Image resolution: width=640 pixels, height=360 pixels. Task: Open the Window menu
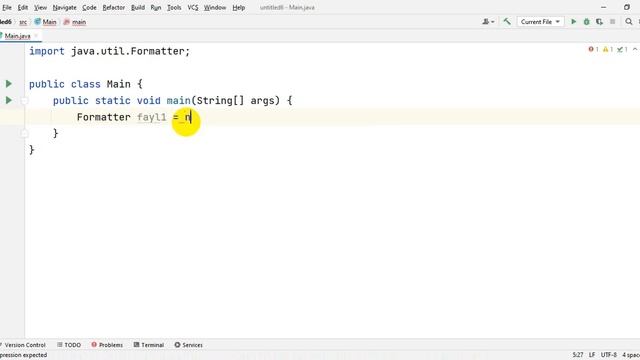(x=215, y=7)
